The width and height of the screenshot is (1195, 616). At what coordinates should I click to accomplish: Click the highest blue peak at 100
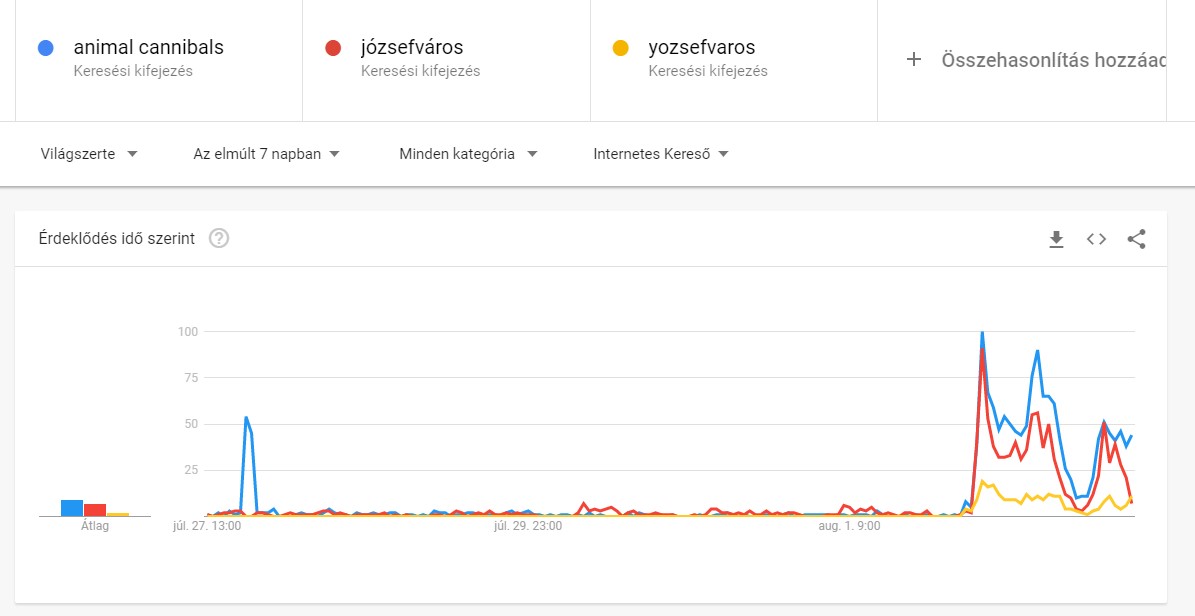pyautogui.click(x=982, y=333)
